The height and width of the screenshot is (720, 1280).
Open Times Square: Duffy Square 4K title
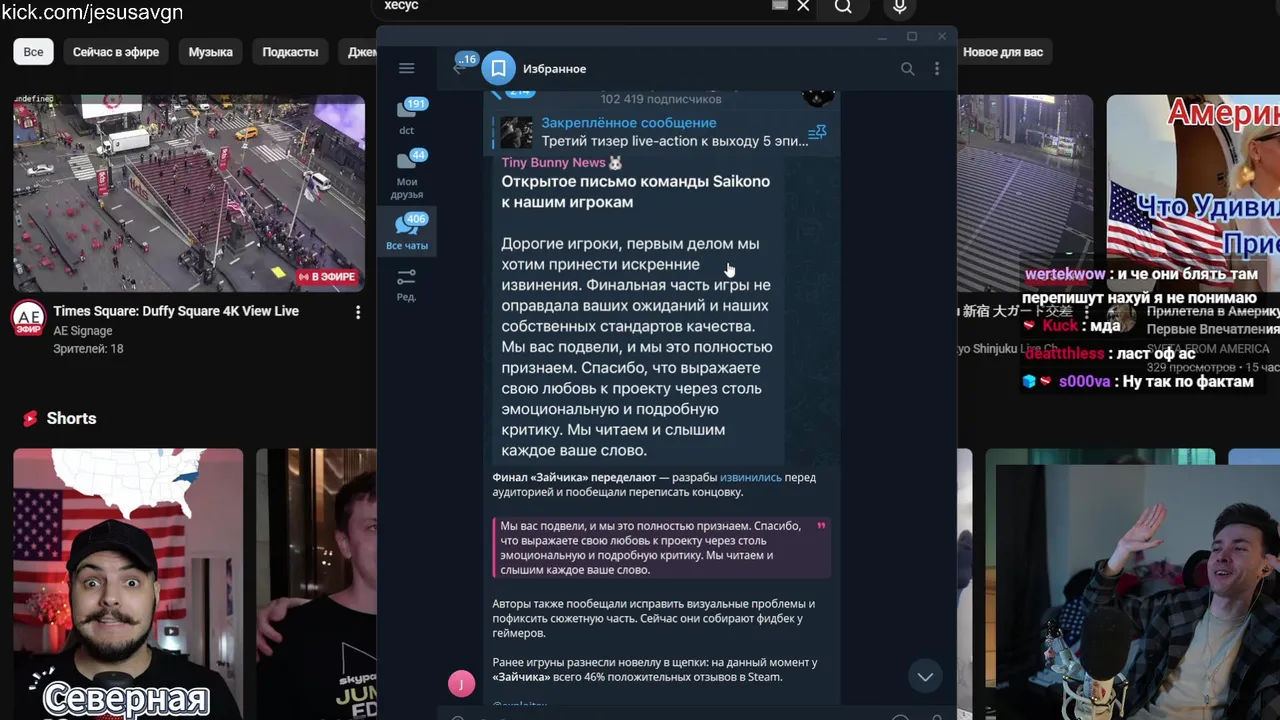(x=176, y=311)
